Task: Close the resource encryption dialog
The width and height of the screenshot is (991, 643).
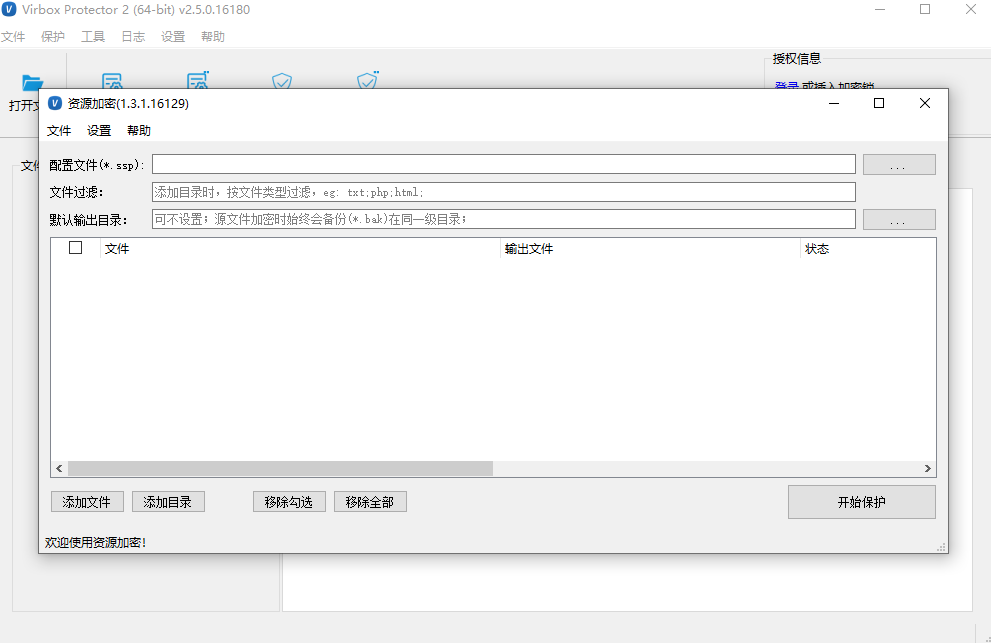Action: pyautogui.click(x=925, y=103)
